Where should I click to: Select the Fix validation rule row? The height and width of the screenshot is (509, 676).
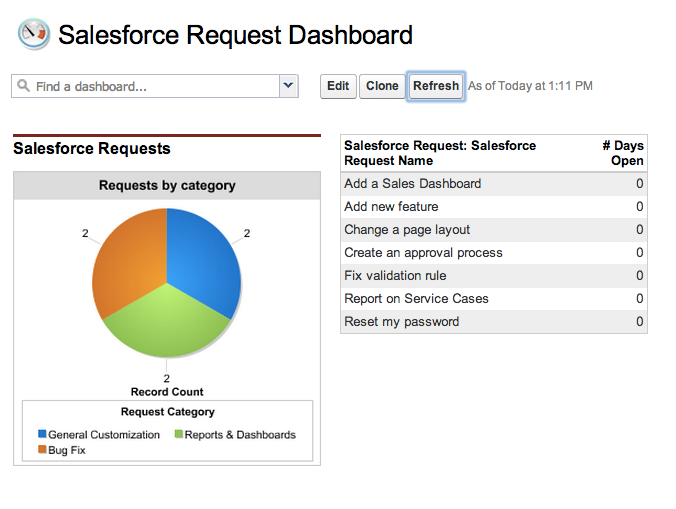click(494, 276)
